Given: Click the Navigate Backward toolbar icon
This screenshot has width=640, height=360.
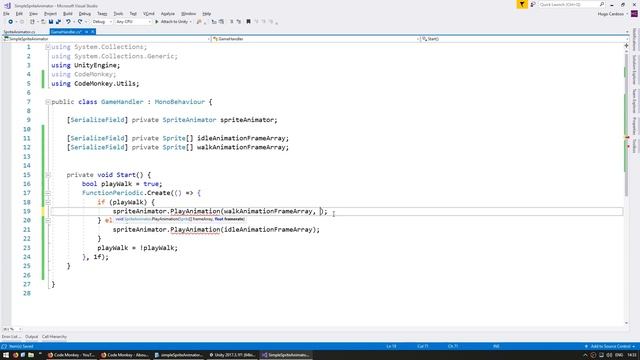Looking at the screenshot, I should click(11, 22).
